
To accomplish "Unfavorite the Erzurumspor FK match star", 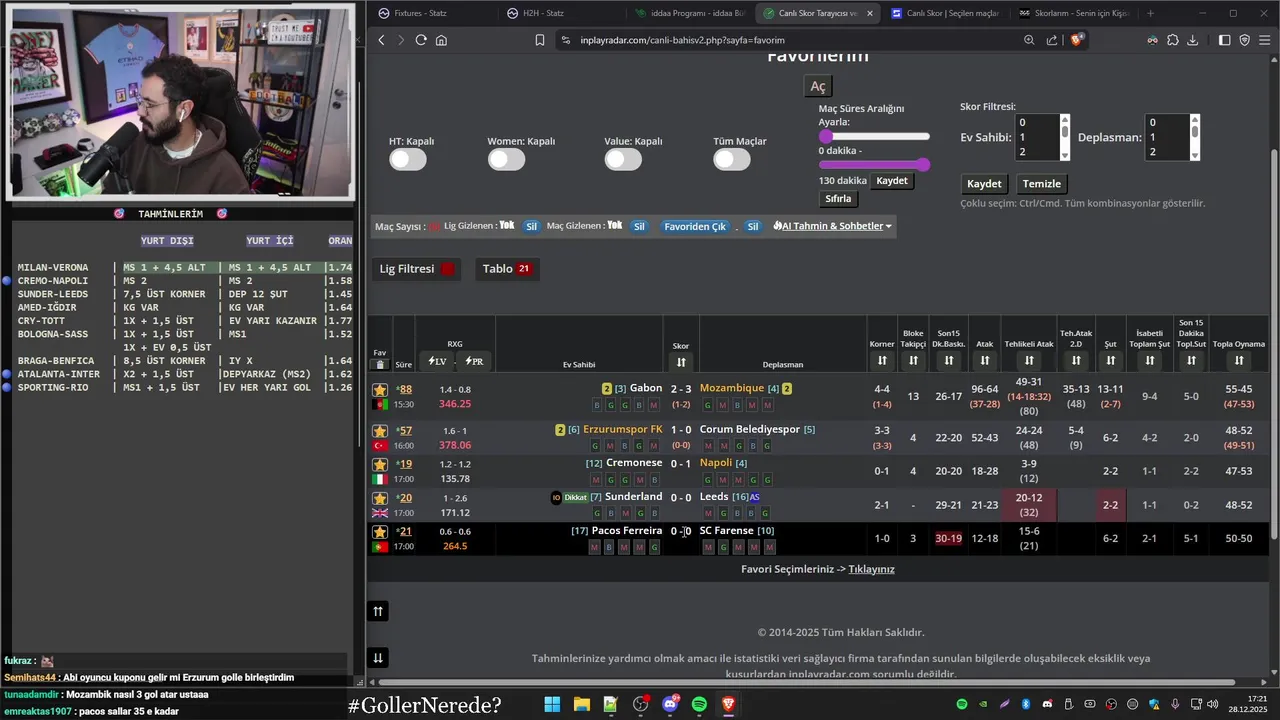I will (380, 430).
